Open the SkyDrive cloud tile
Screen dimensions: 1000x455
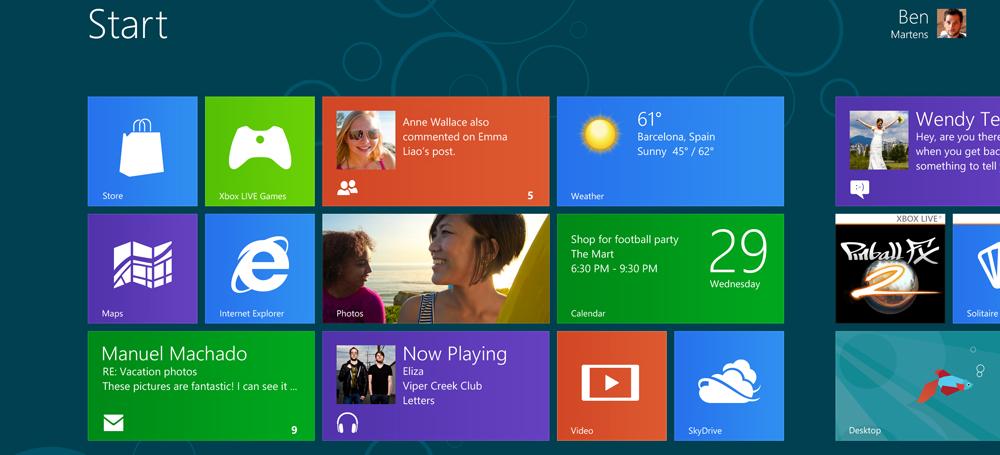[x=729, y=385]
